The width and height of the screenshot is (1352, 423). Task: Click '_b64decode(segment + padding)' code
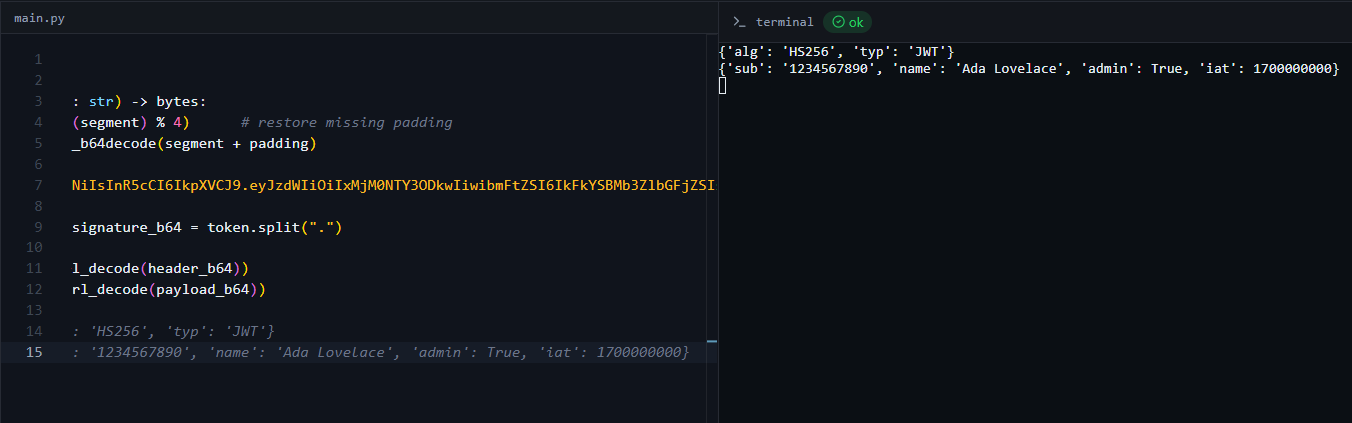(194, 143)
